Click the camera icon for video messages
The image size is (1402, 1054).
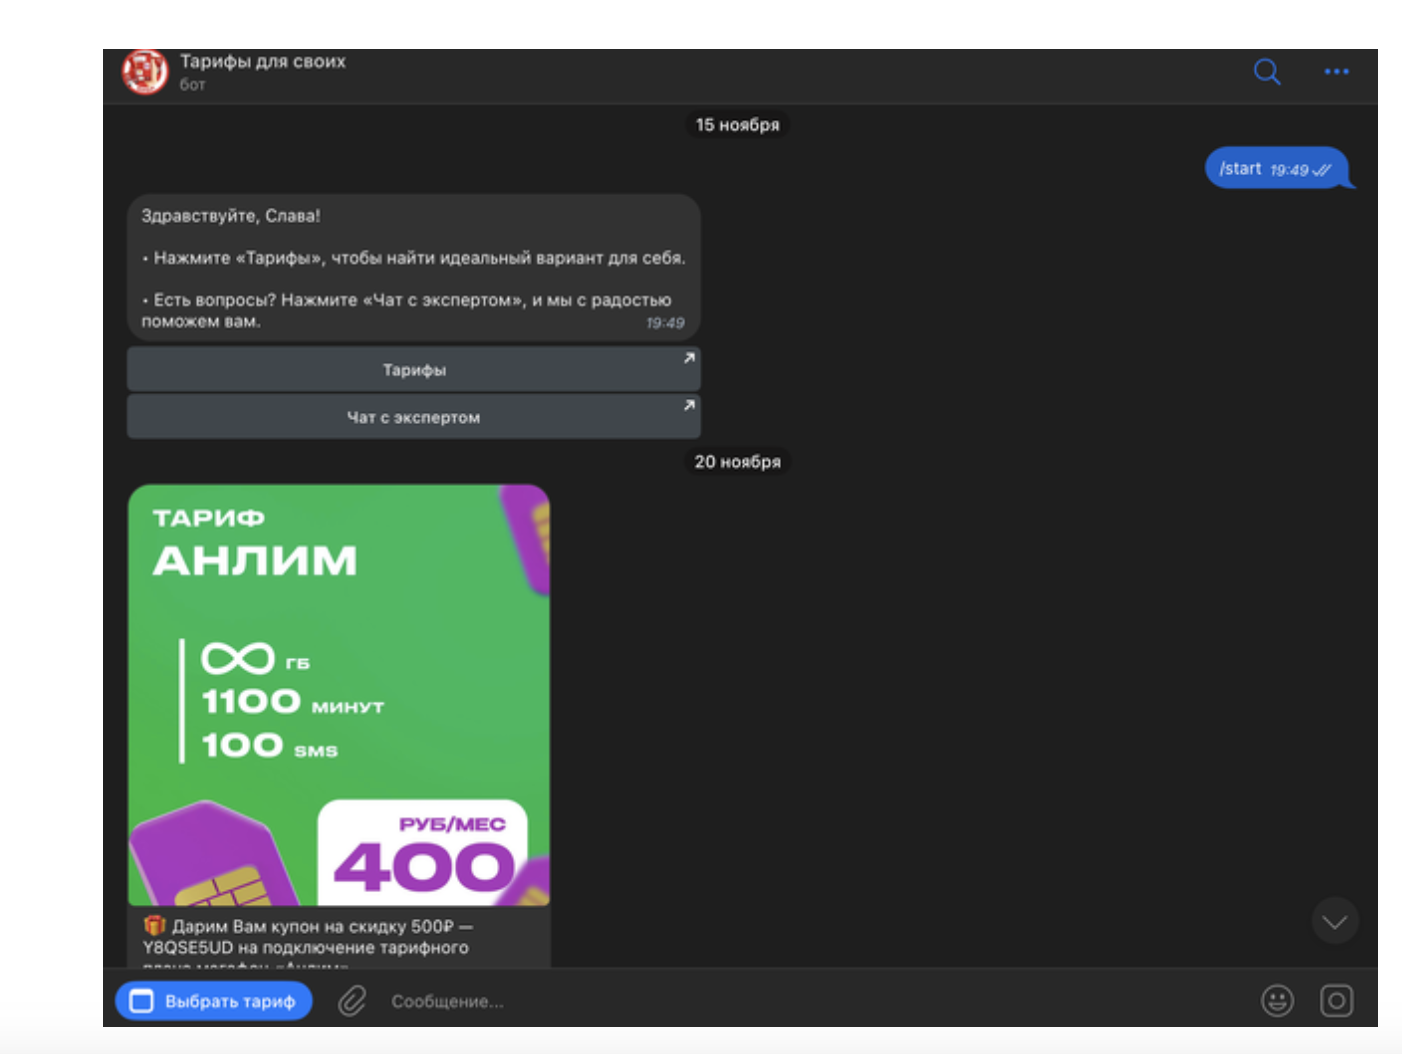(x=1337, y=1001)
